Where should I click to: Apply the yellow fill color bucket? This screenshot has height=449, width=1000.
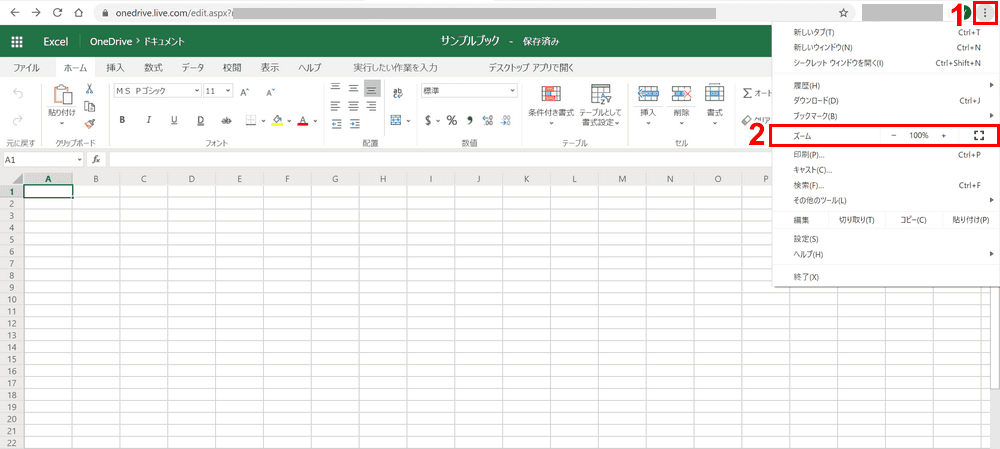tap(277, 120)
